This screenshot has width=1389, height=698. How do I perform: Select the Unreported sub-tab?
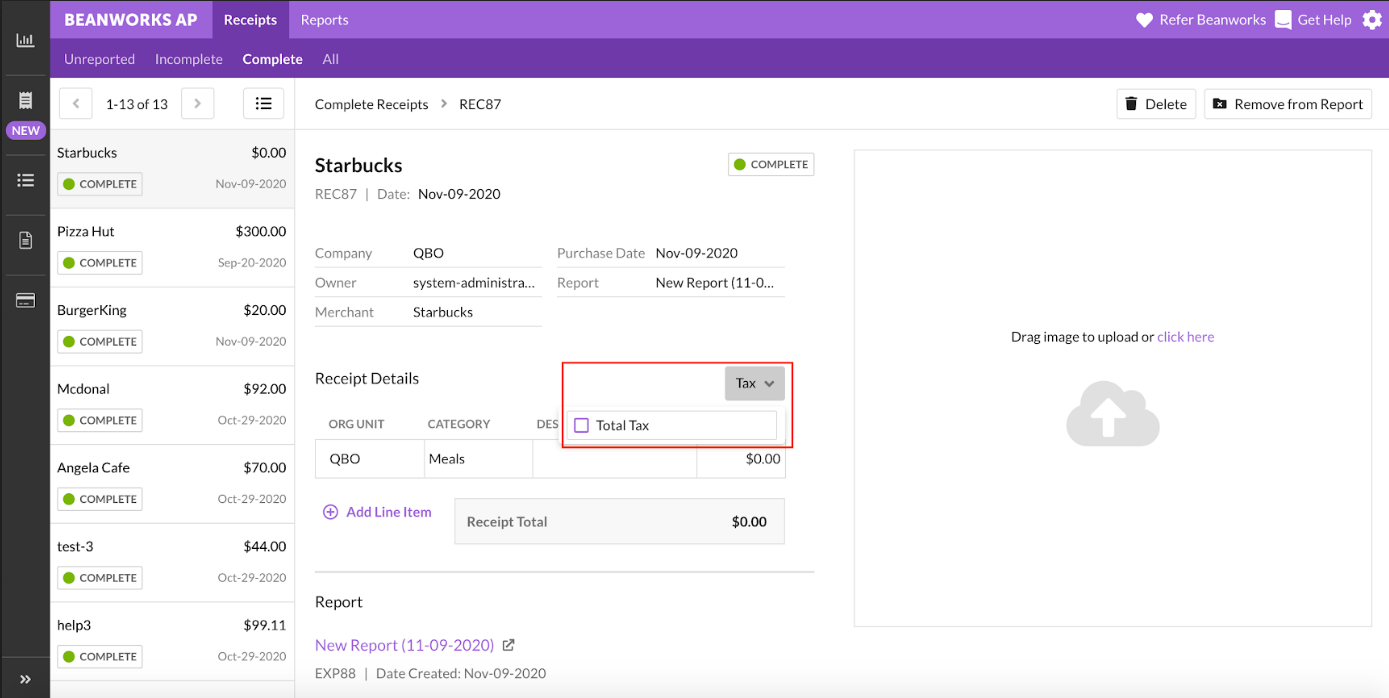(x=99, y=59)
